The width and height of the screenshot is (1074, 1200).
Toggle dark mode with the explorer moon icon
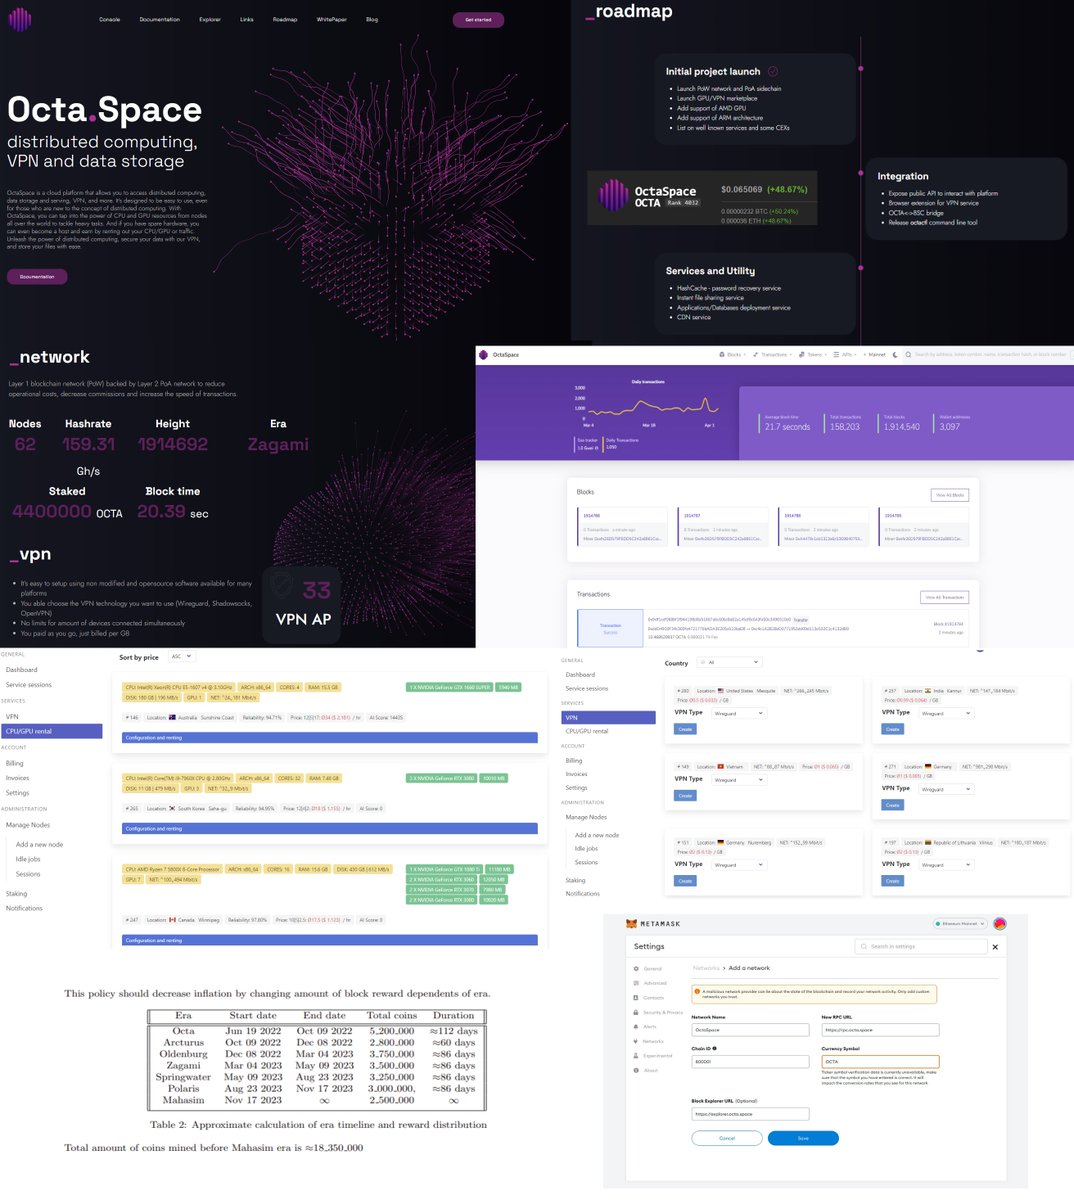pos(895,354)
